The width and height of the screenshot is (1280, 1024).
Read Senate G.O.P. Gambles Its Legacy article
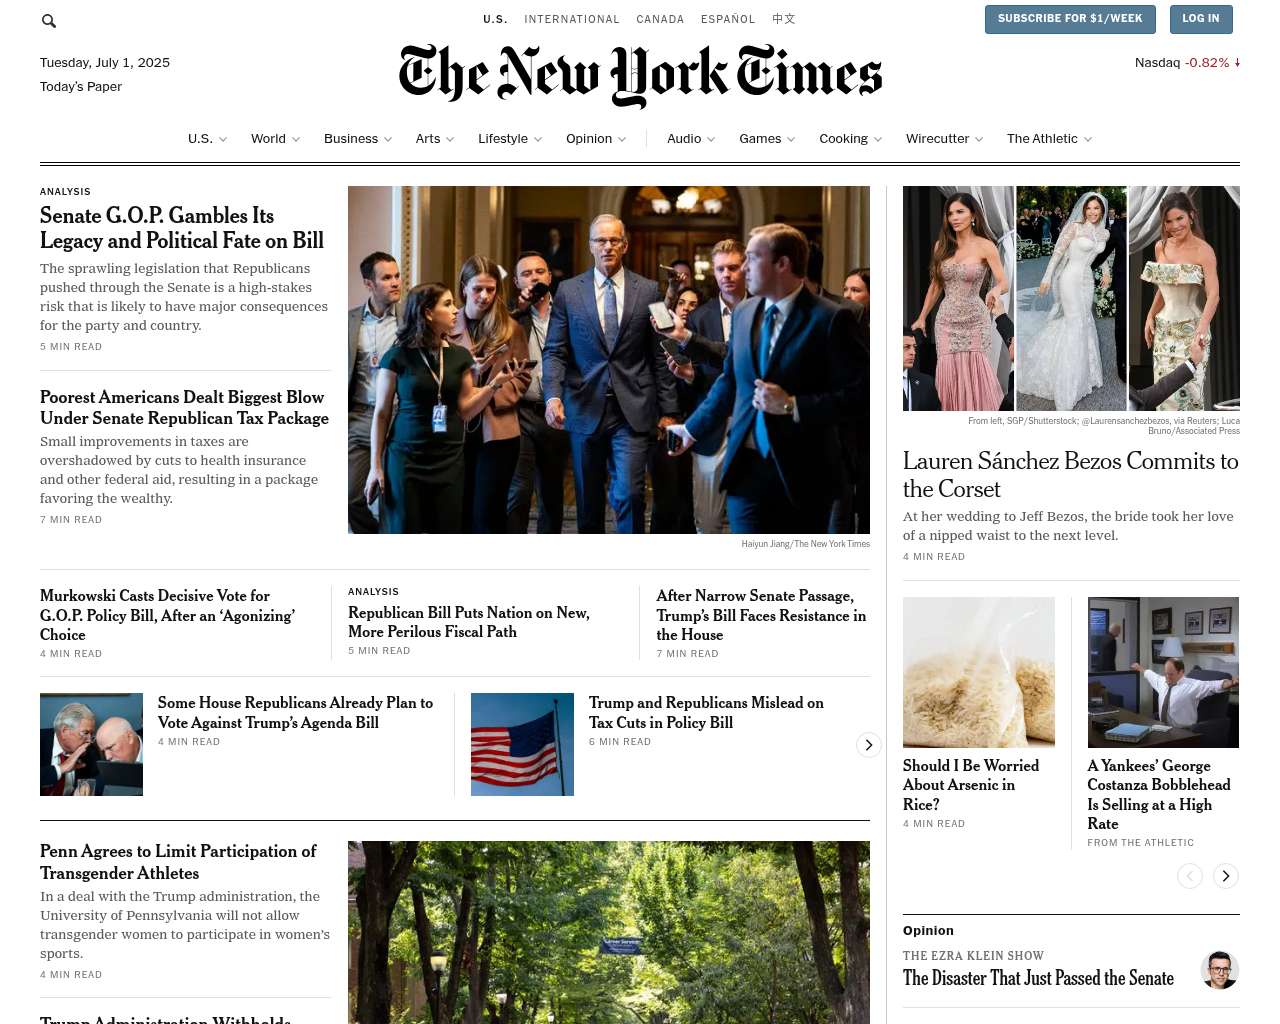point(182,228)
